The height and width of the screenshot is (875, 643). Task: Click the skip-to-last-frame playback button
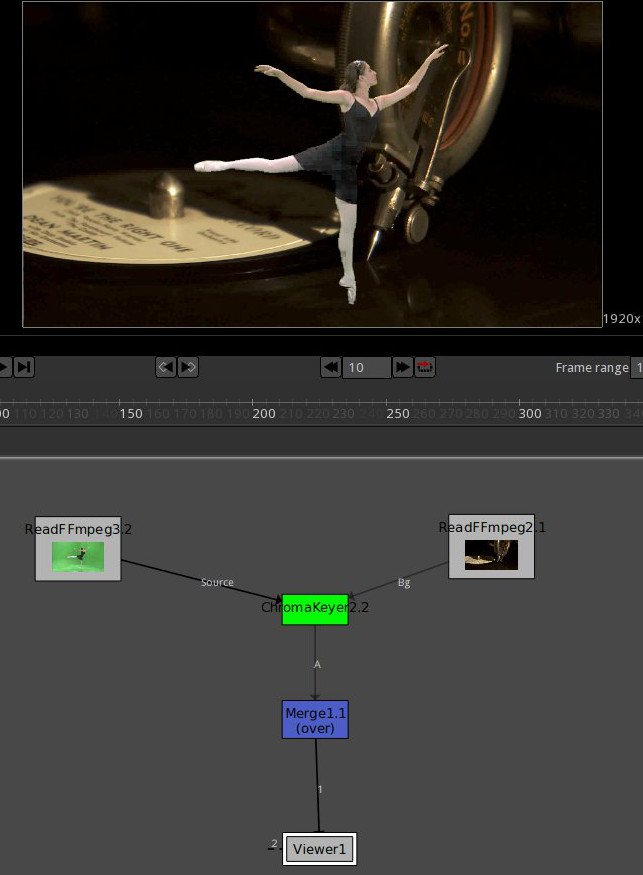[24, 367]
